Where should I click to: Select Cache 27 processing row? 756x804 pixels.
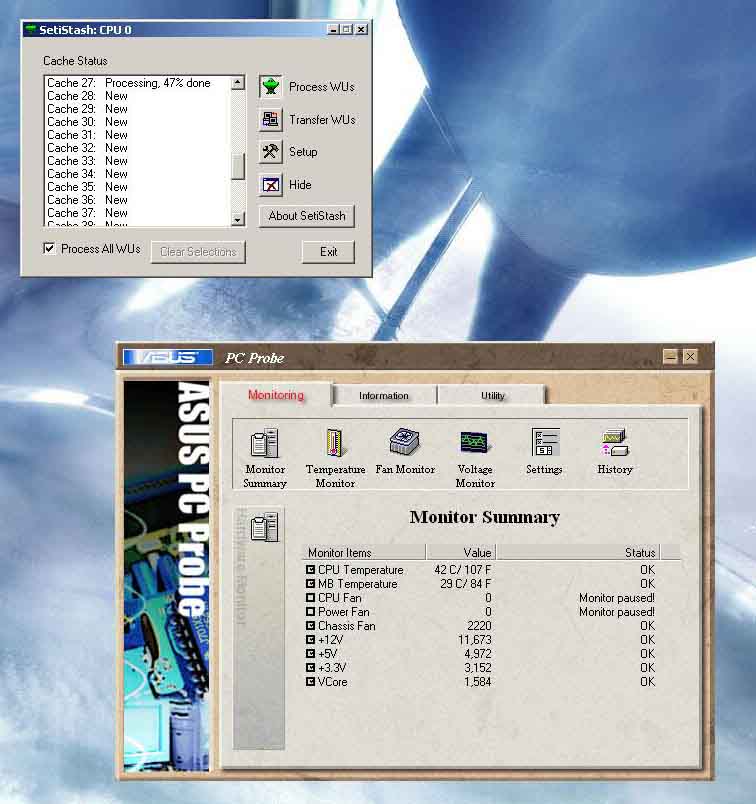137,83
